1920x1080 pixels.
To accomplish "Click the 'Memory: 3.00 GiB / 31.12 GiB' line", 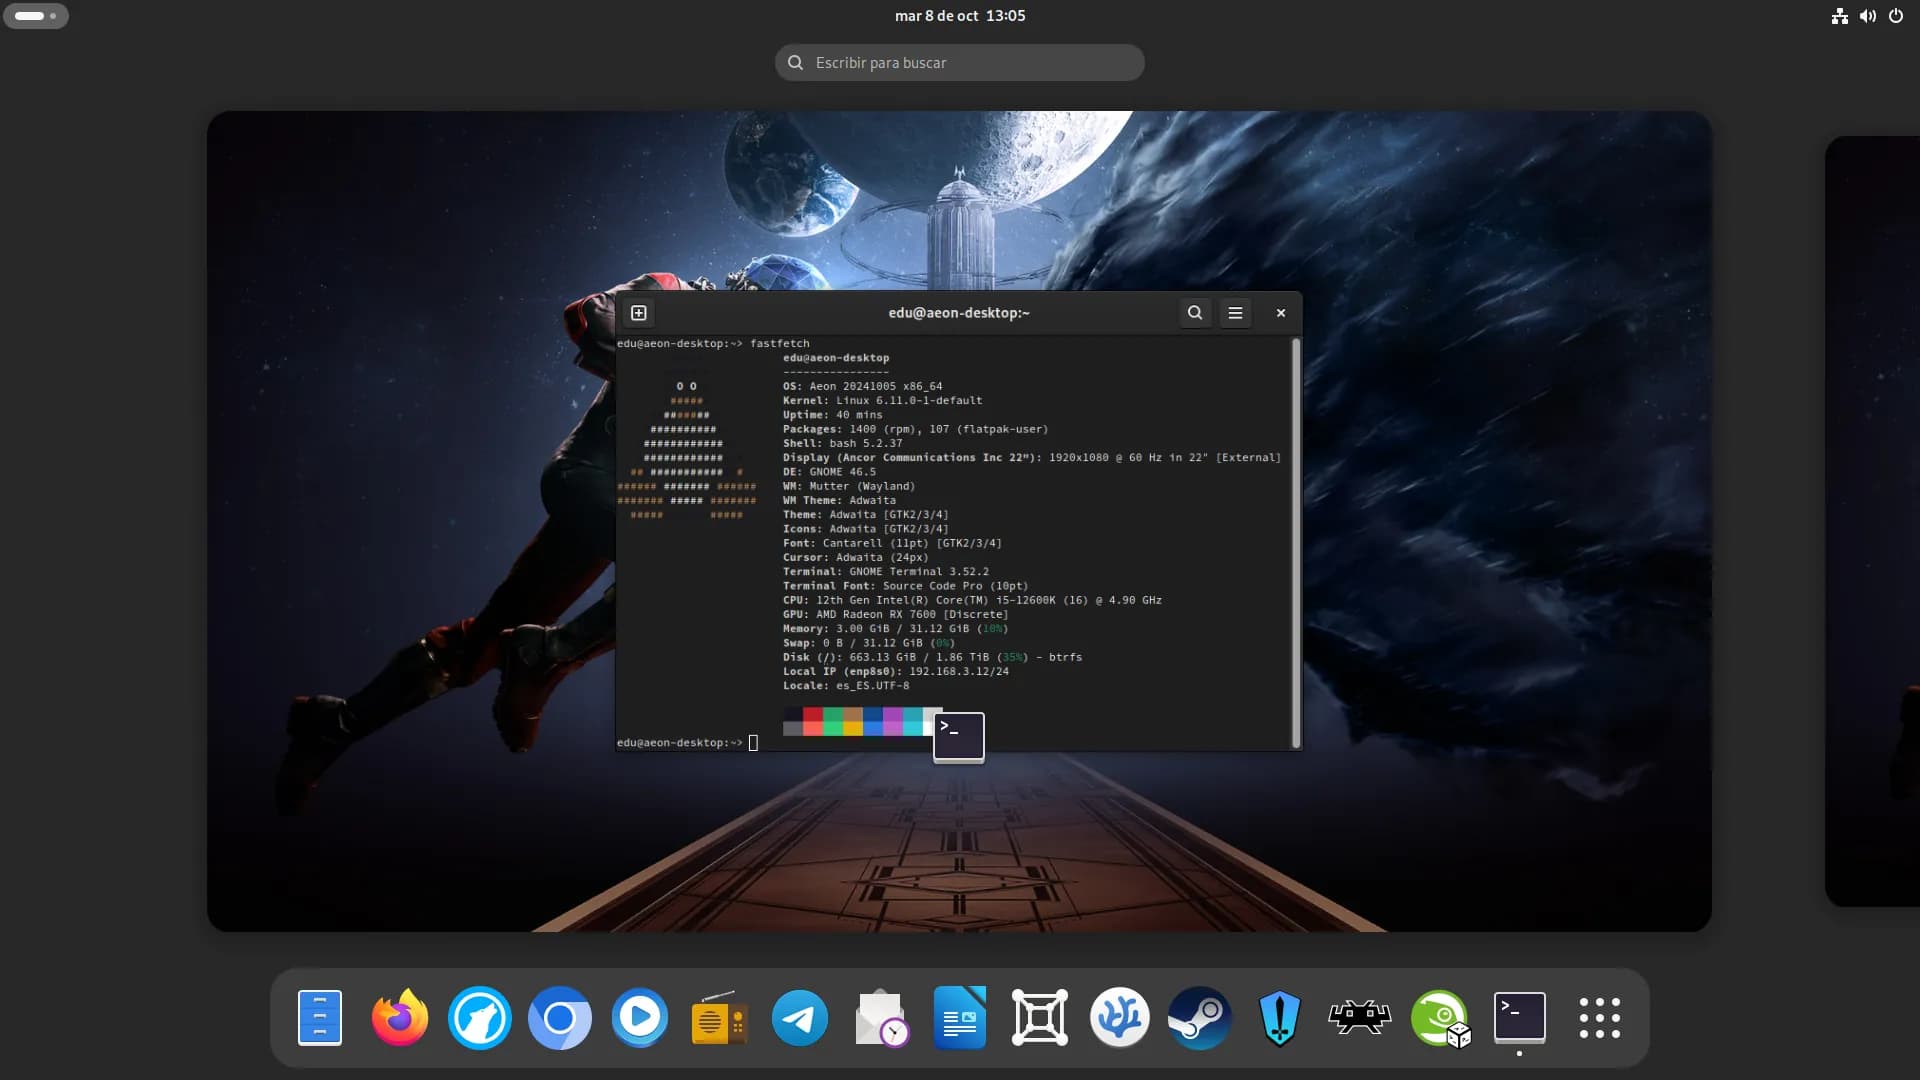I will [x=895, y=629].
